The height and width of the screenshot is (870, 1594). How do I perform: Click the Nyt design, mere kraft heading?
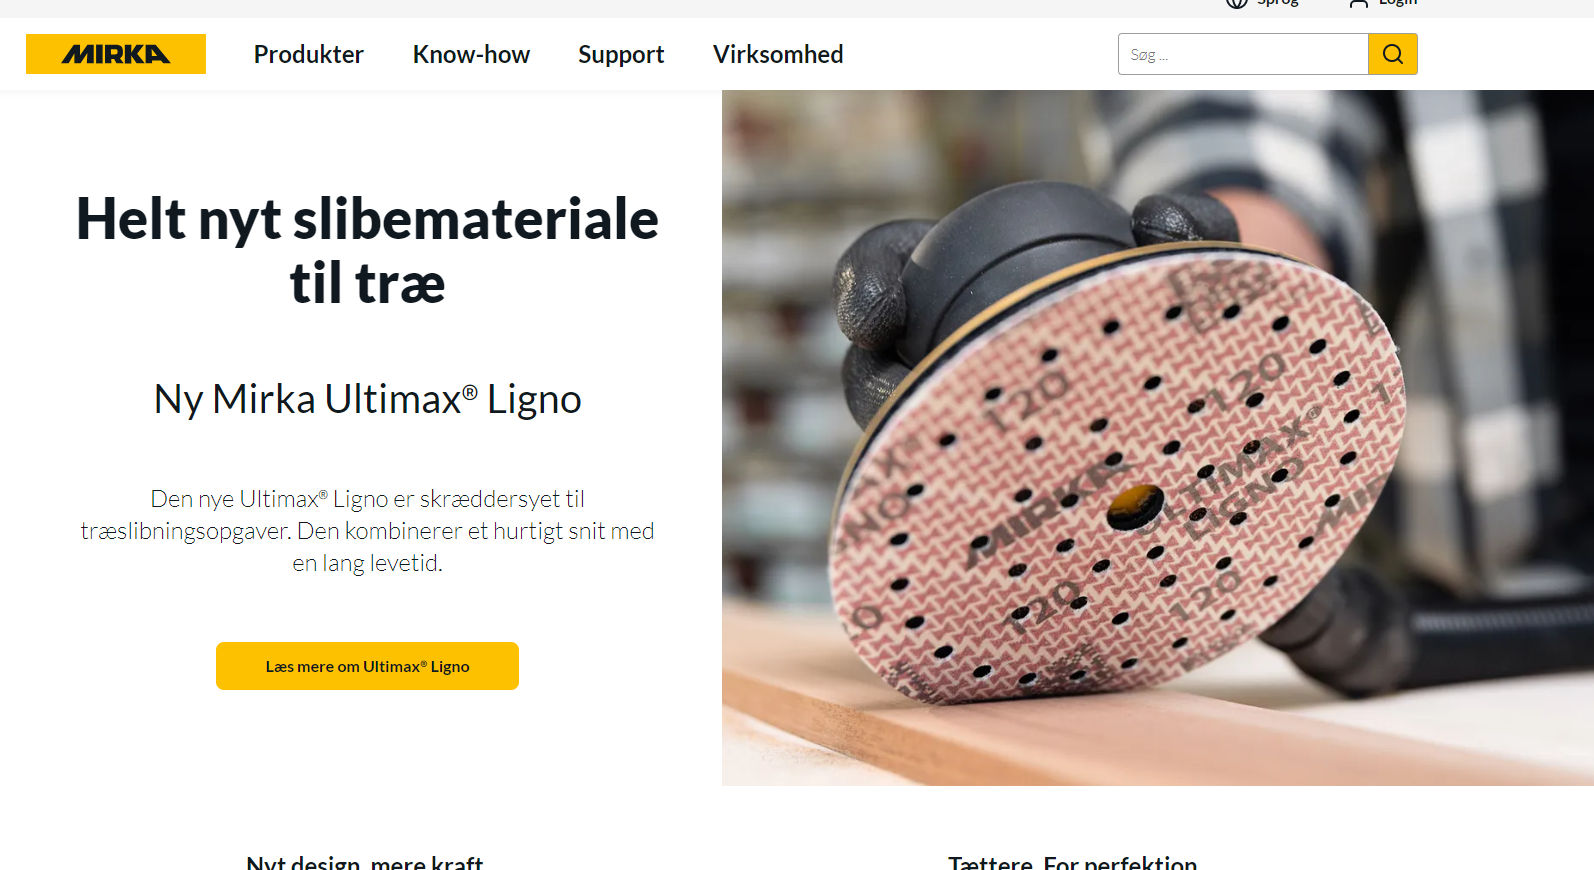point(365,862)
